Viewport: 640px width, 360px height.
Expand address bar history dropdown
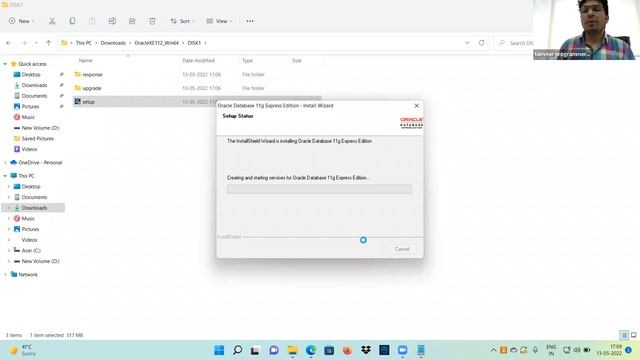(467, 43)
